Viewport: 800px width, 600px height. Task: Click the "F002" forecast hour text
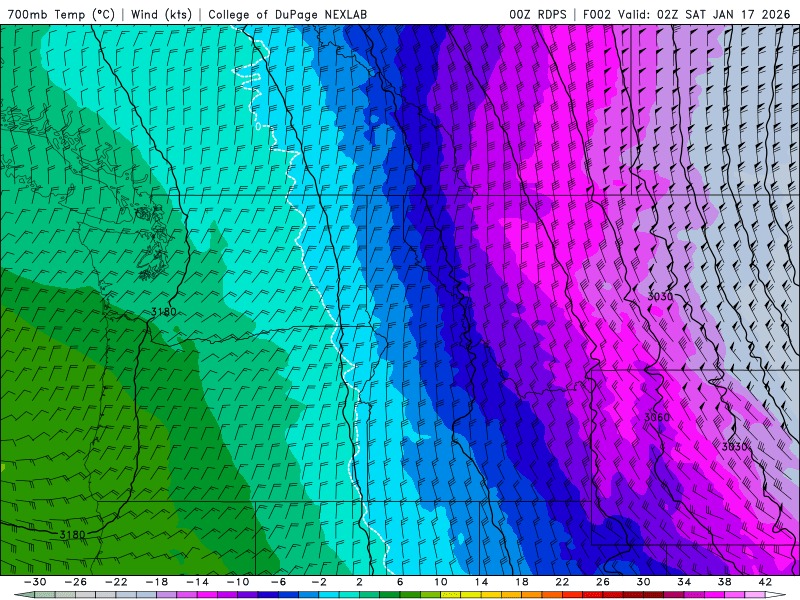596,14
